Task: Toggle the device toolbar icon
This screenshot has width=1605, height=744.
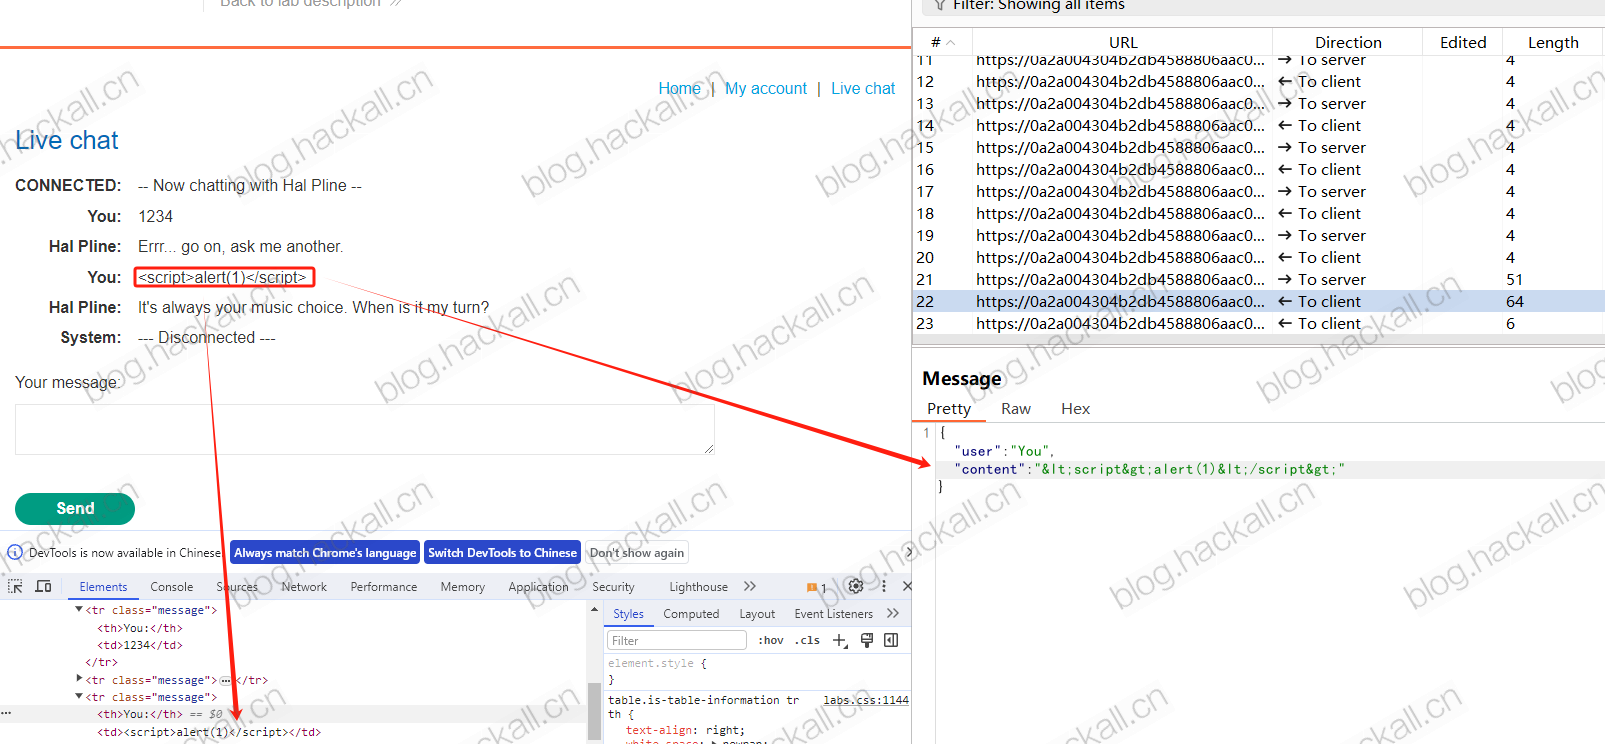Action: coord(43,586)
